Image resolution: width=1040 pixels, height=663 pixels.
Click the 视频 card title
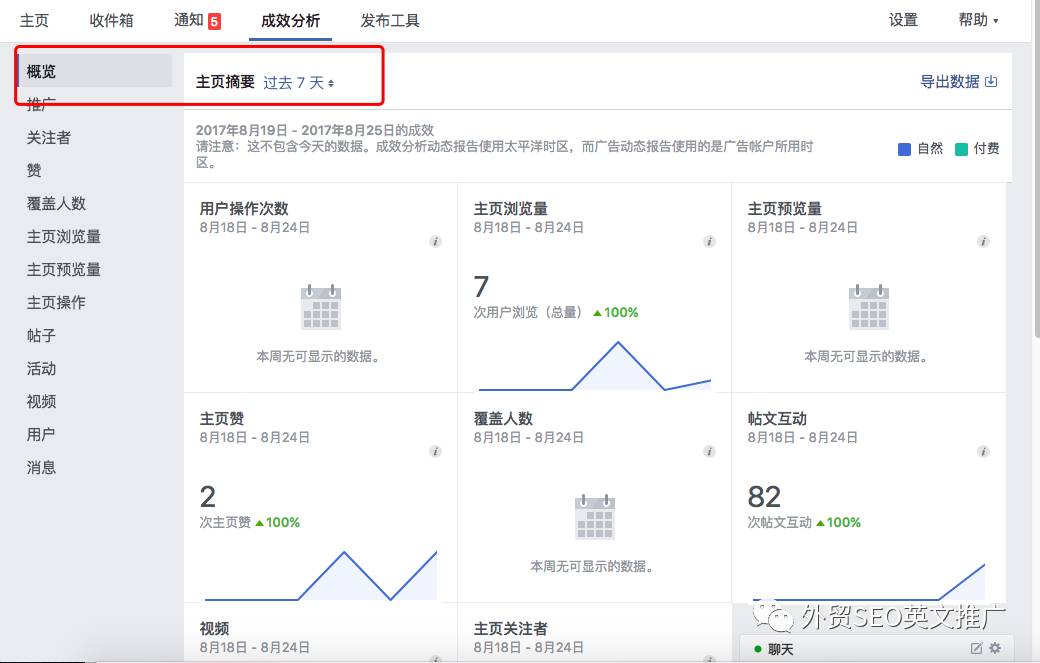point(214,629)
